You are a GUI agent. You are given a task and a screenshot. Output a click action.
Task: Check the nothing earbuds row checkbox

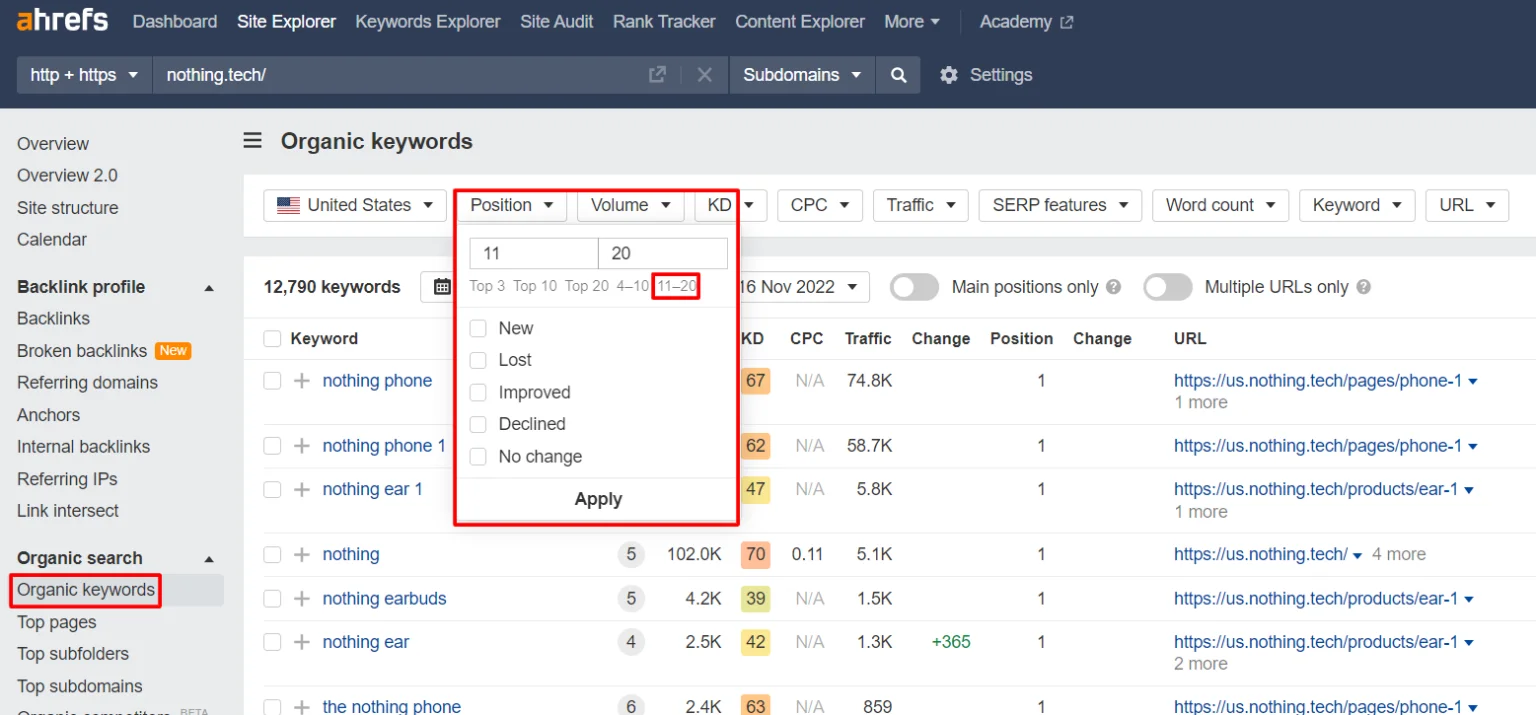pos(272,599)
